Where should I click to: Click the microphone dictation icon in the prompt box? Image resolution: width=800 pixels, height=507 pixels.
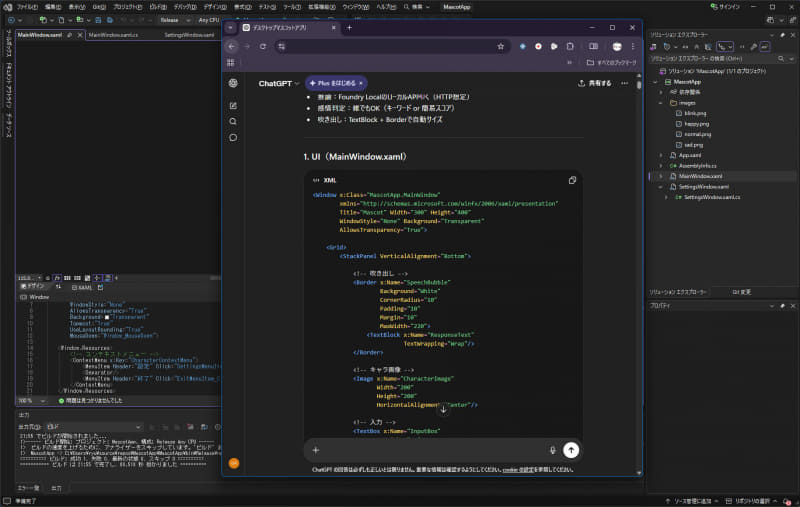[553, 450]
